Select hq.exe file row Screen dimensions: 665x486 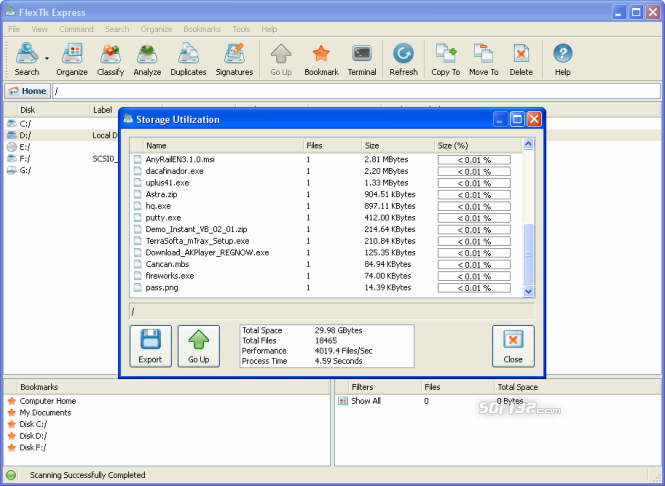(x=326, y=206)
